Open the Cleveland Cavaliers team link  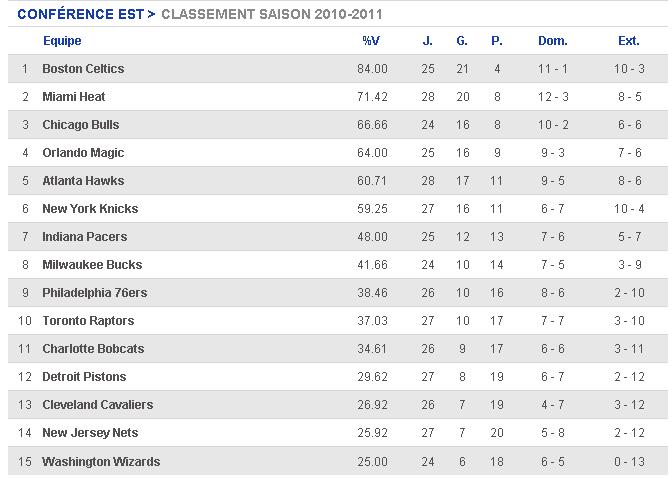coord(97,405)
